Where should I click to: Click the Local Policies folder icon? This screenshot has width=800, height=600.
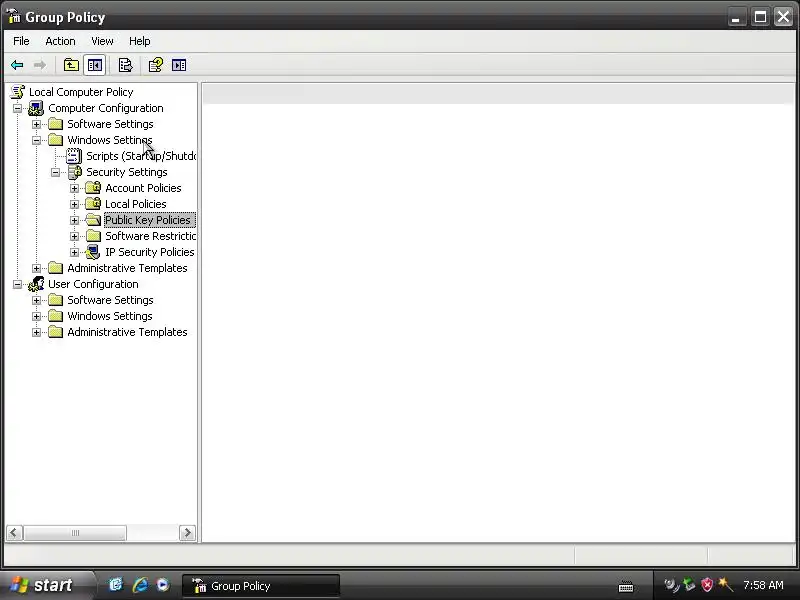pyautogui.click(x=93, y=204)
